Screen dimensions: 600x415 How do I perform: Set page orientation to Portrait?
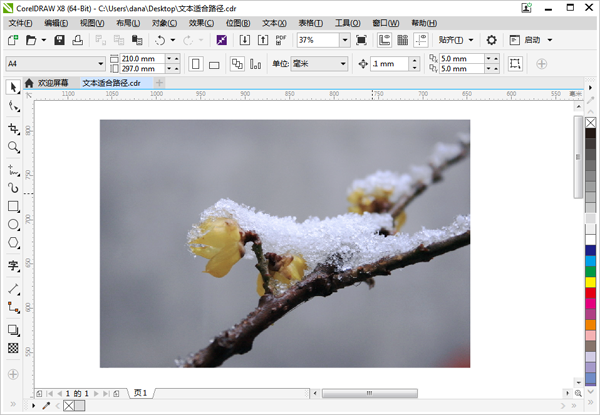[196, 64]
